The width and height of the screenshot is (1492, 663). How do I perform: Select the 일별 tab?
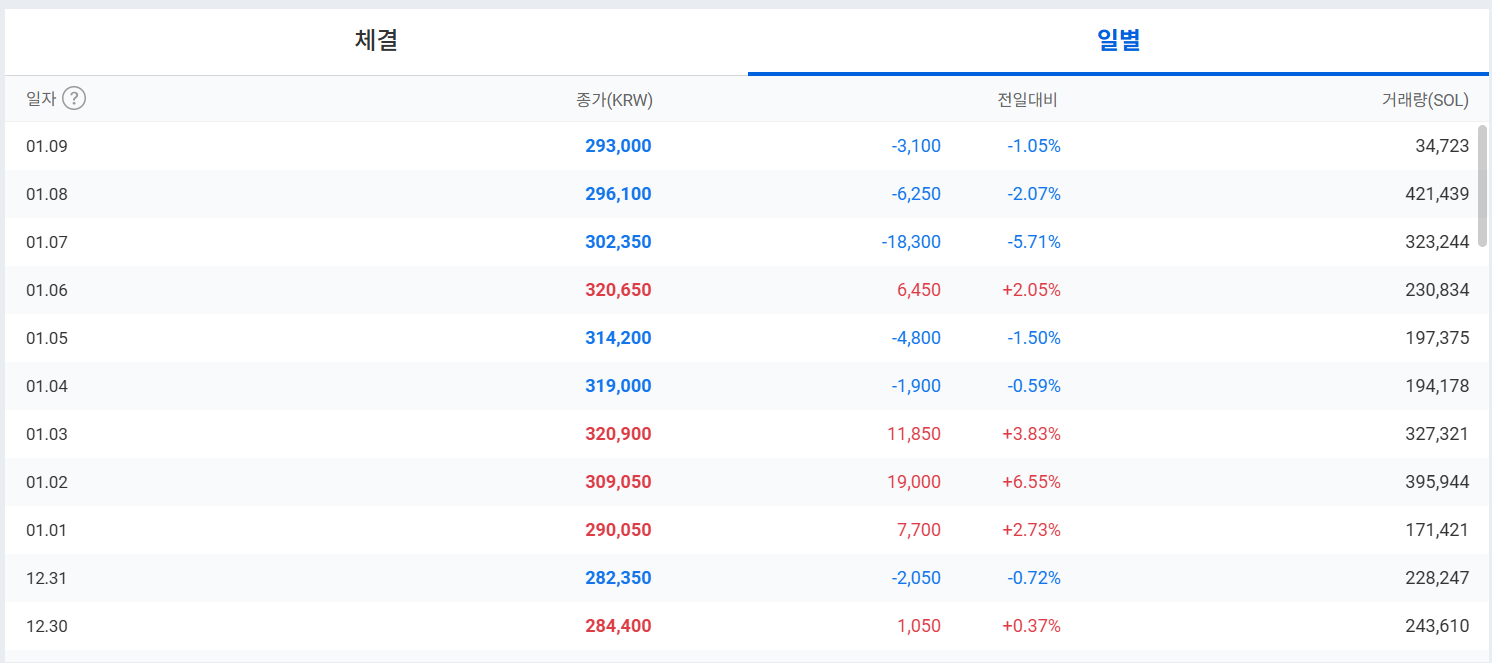click(x=1118, y=40)
